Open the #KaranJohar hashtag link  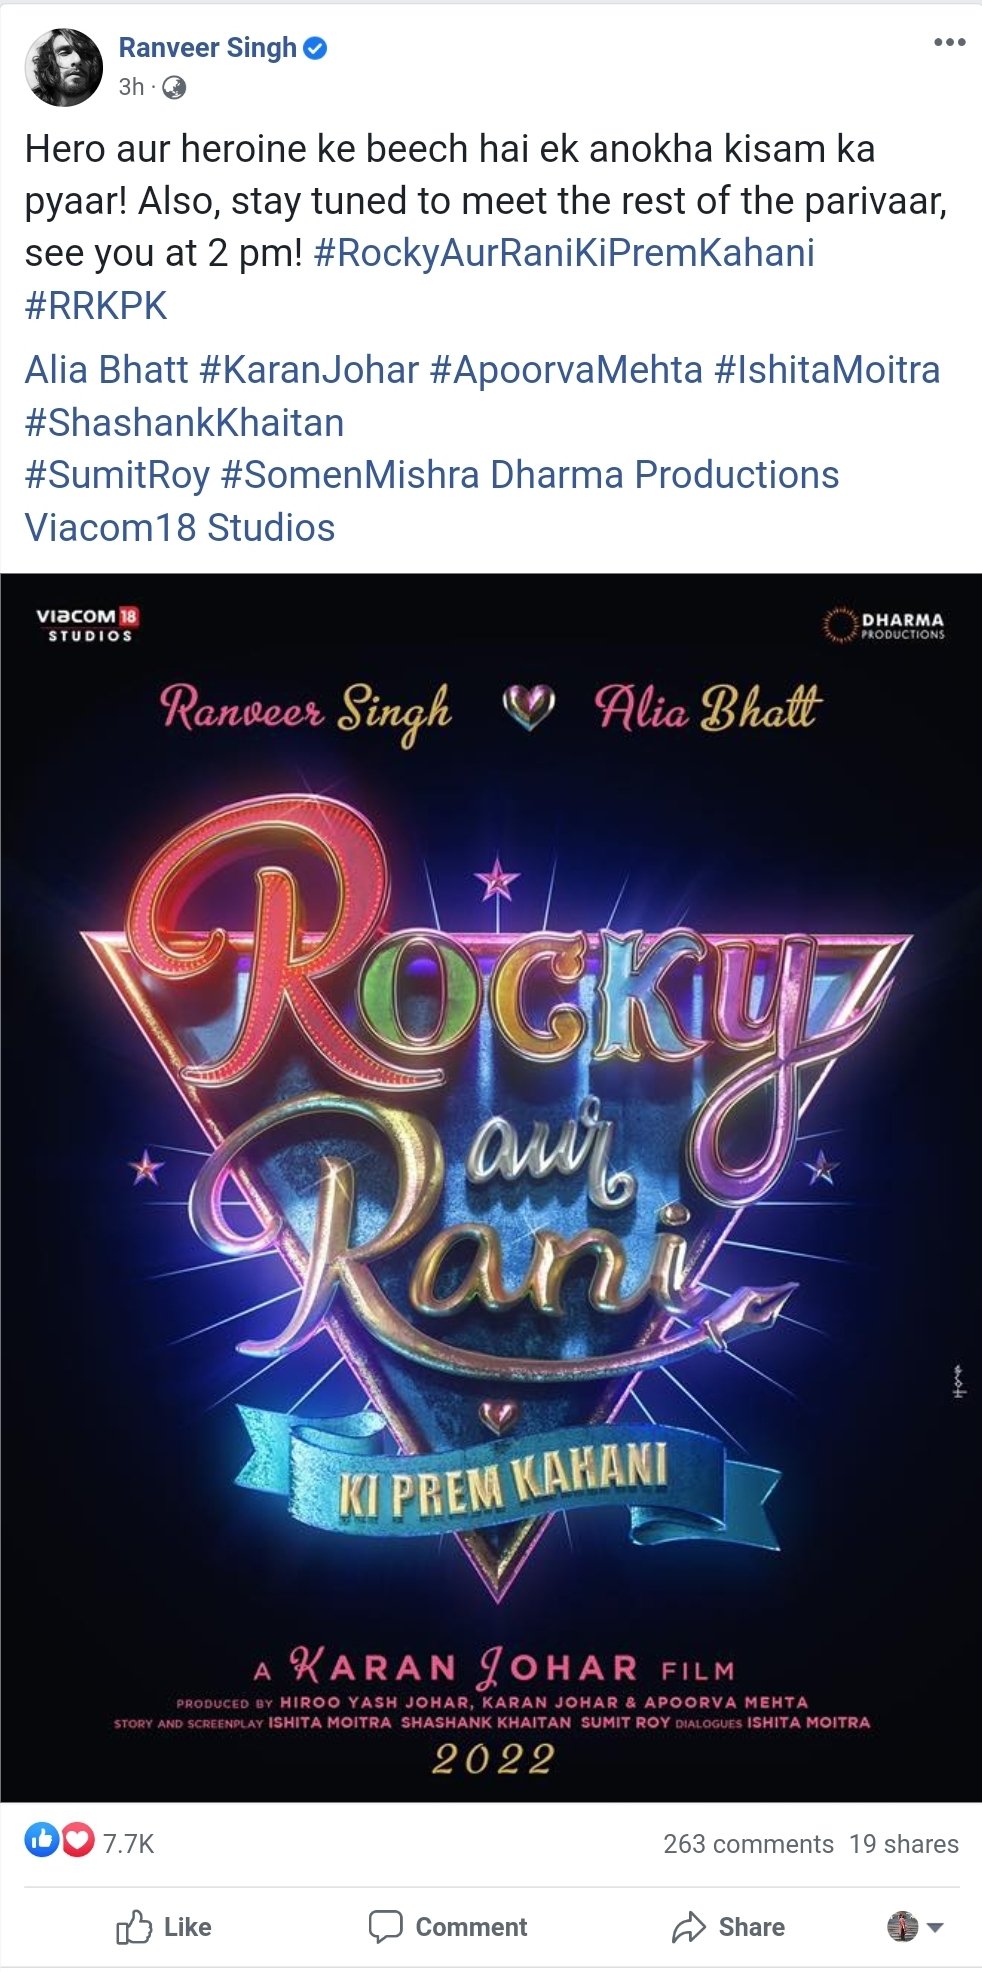[x=309, y=370]
